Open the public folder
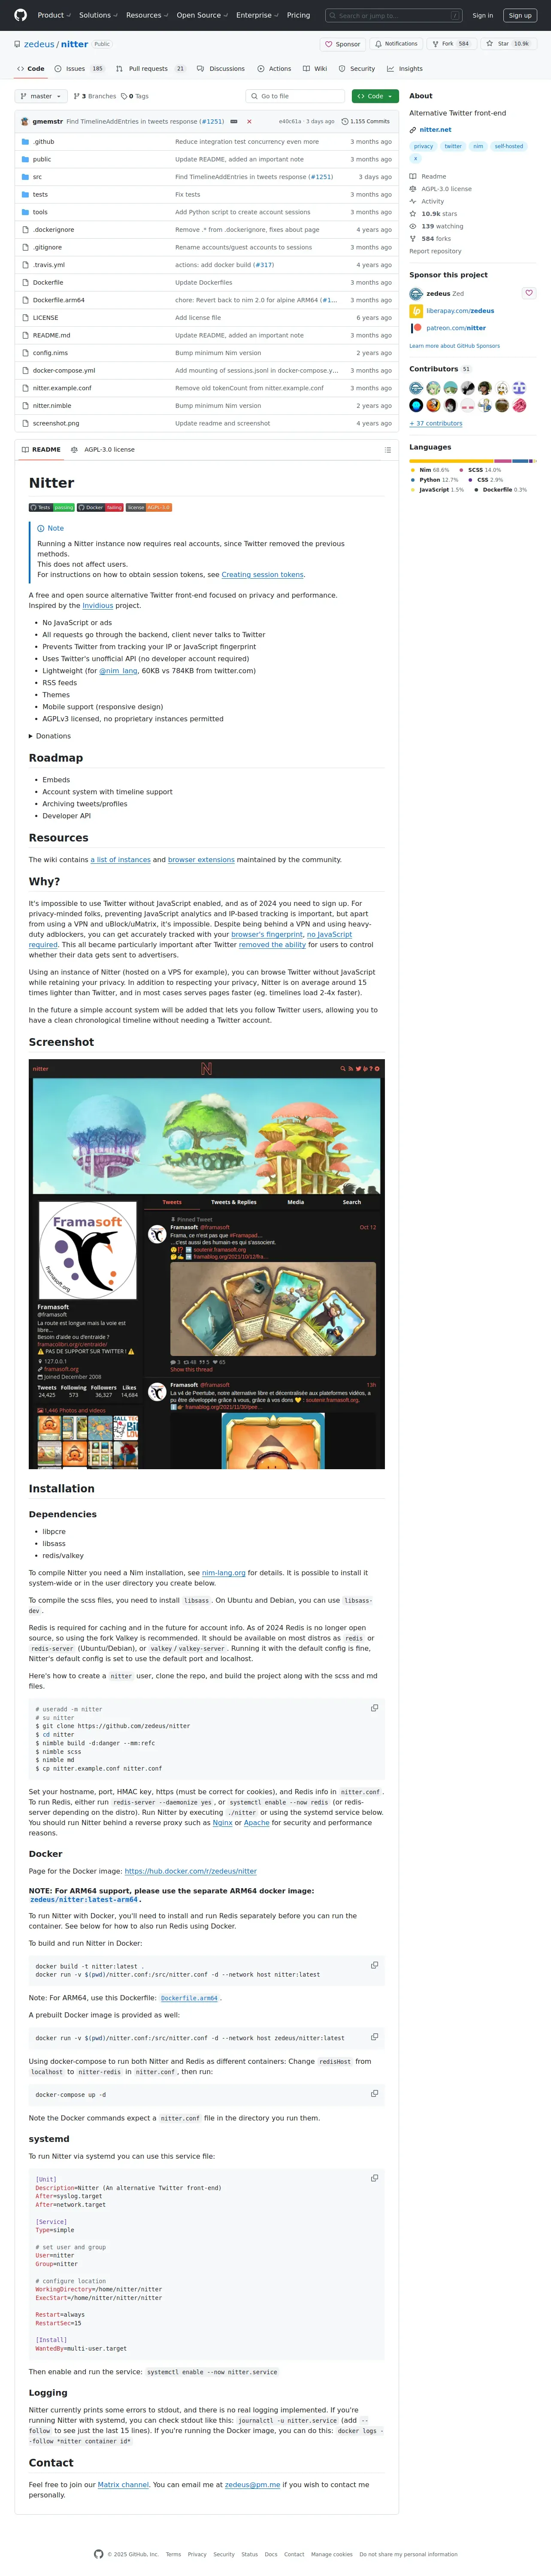This screenshot has width=551, height=2576. (x=42, y=159)
